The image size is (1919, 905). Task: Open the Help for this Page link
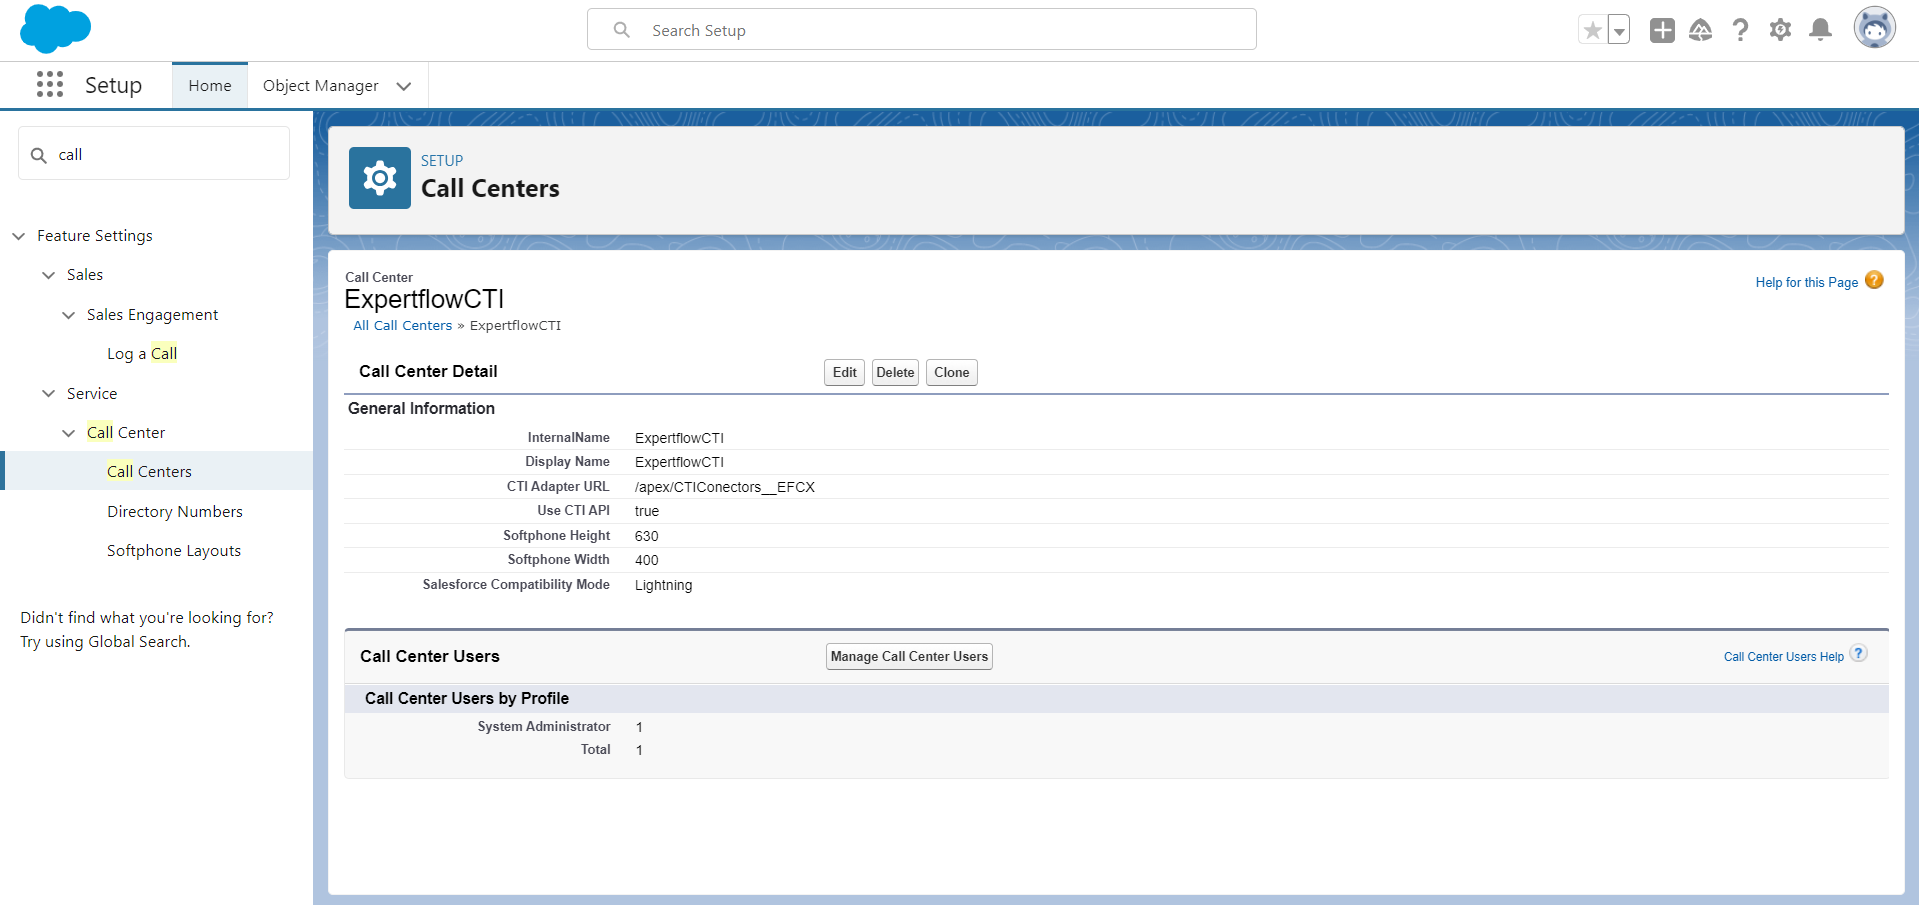coord(1806,283)
